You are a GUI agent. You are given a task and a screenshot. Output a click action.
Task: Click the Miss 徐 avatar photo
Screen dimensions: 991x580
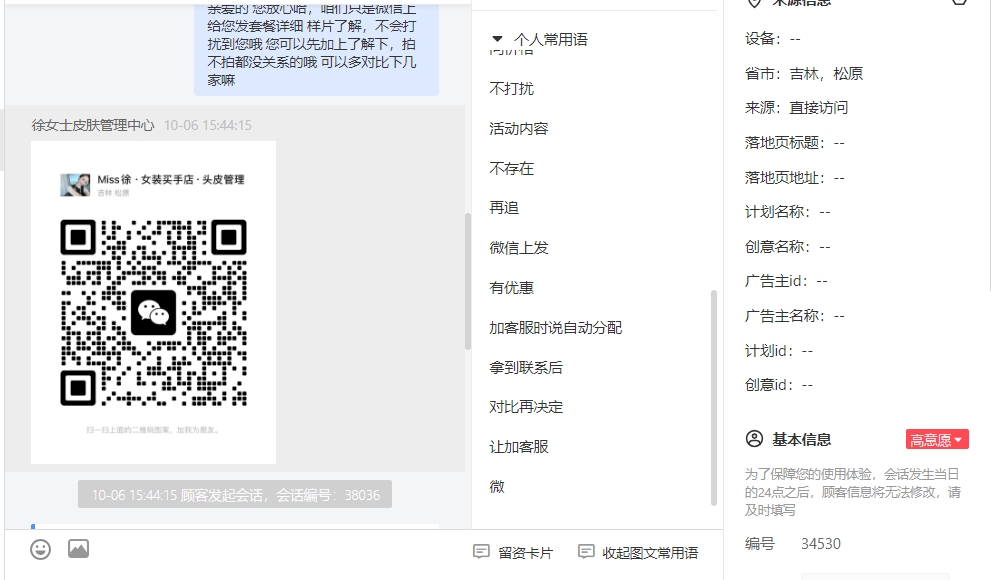tap(75, 185)
